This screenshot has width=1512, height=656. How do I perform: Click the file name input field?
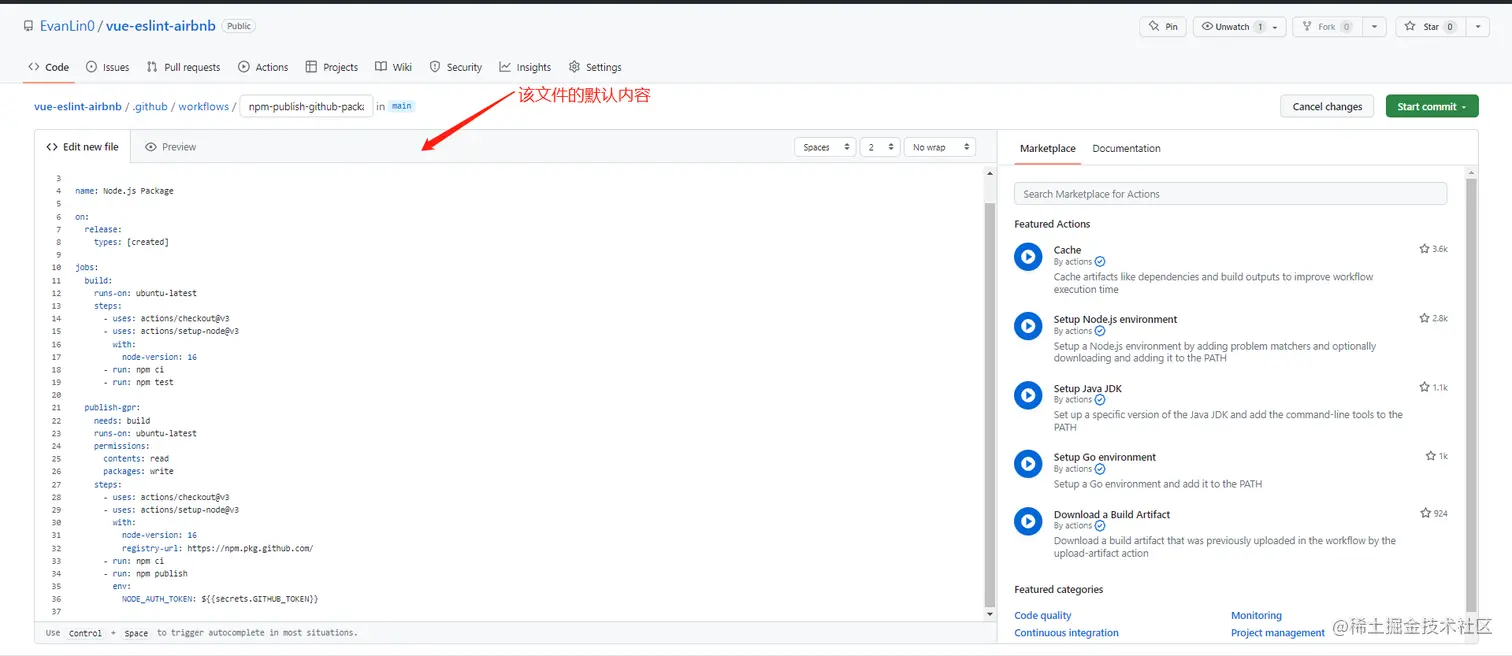coord(306,106)
